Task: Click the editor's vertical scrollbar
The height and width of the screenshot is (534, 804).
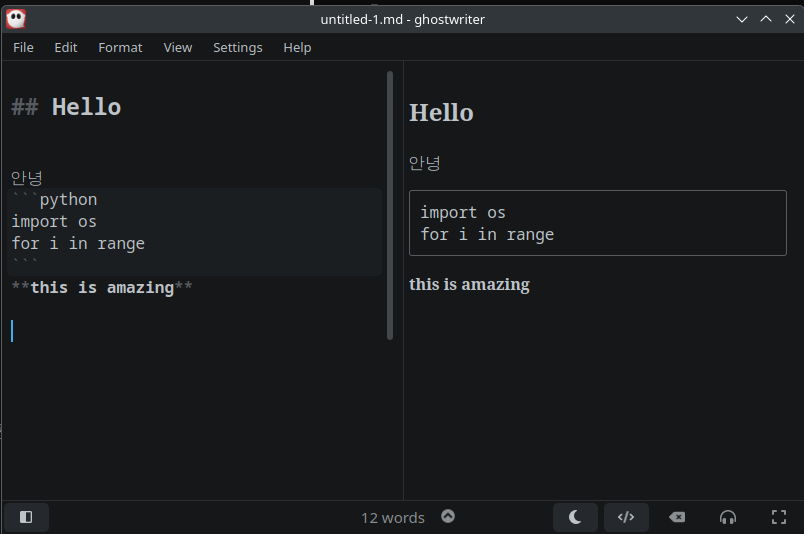Action: click(390, 205)
